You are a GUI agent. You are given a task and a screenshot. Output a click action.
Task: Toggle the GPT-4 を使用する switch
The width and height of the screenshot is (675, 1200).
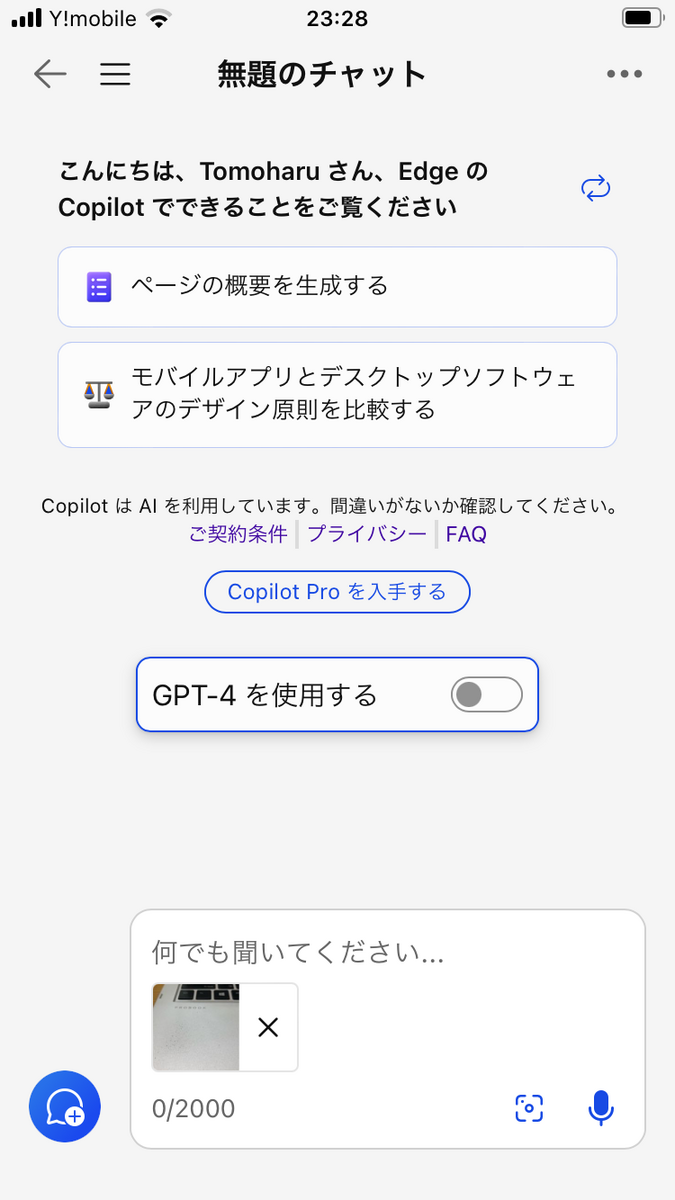click(x=487, y=694)
